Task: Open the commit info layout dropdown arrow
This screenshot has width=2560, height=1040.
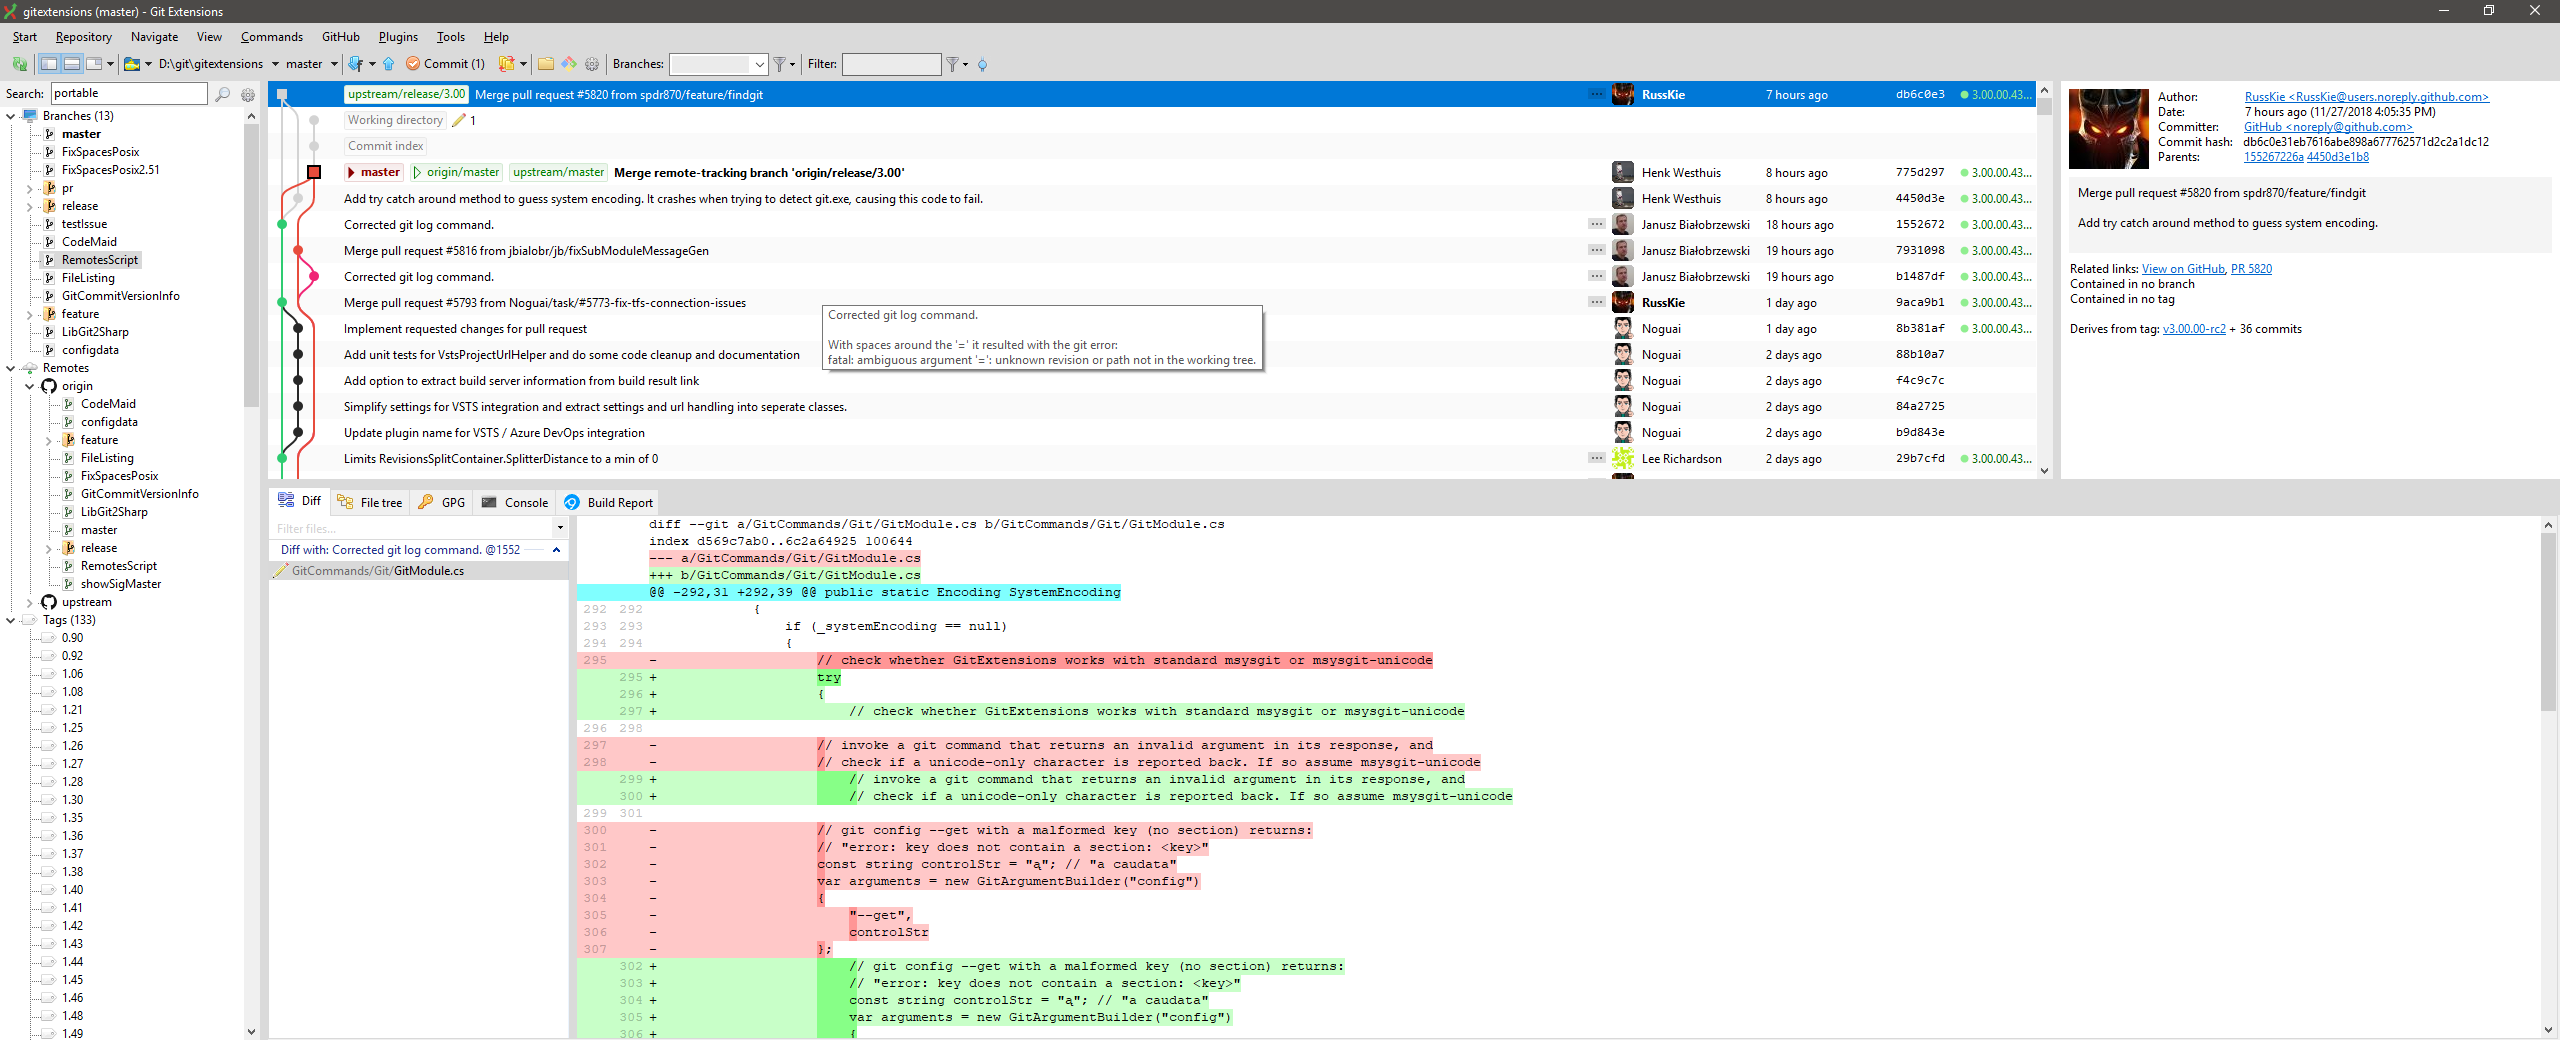Action: pos(110,64)
